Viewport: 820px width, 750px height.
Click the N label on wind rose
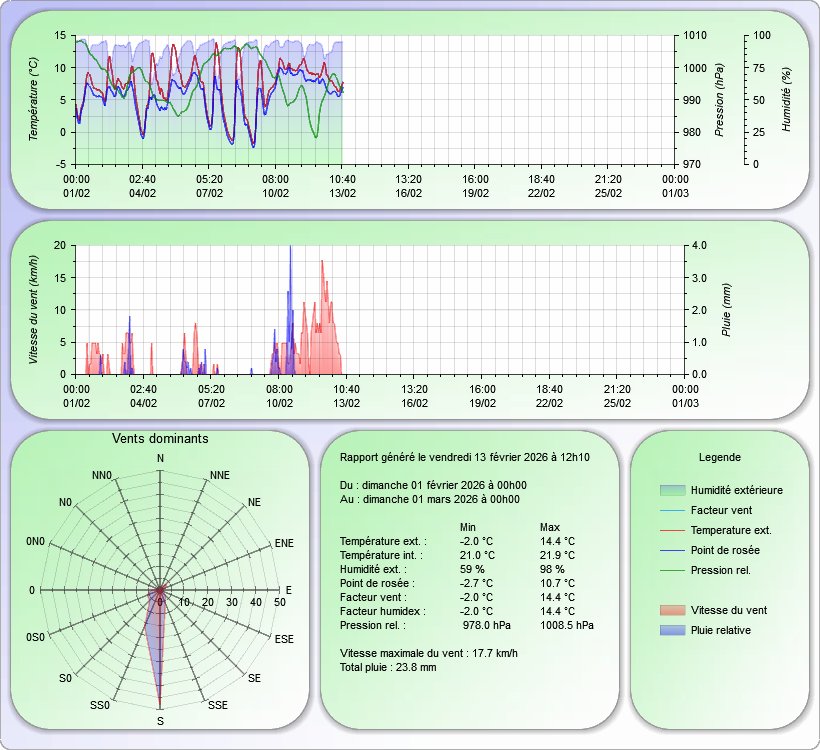pyautogui.click(x=160, y=458)
